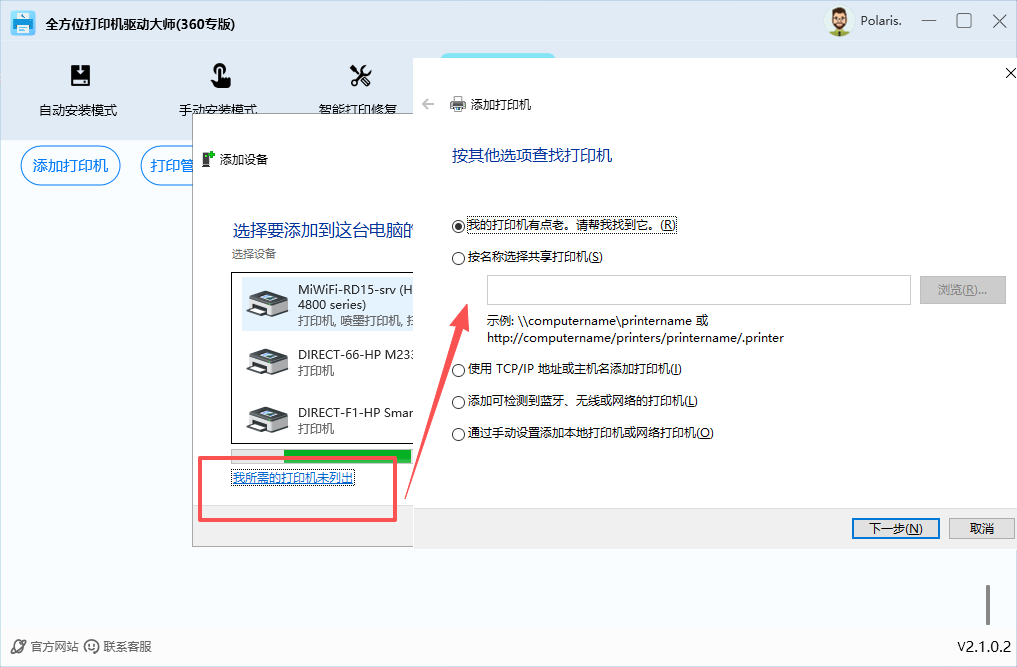This screenshot has width=1017, height=667.
Task: Click the 我所需的打印机未列出 link
Action: [293, 478]
